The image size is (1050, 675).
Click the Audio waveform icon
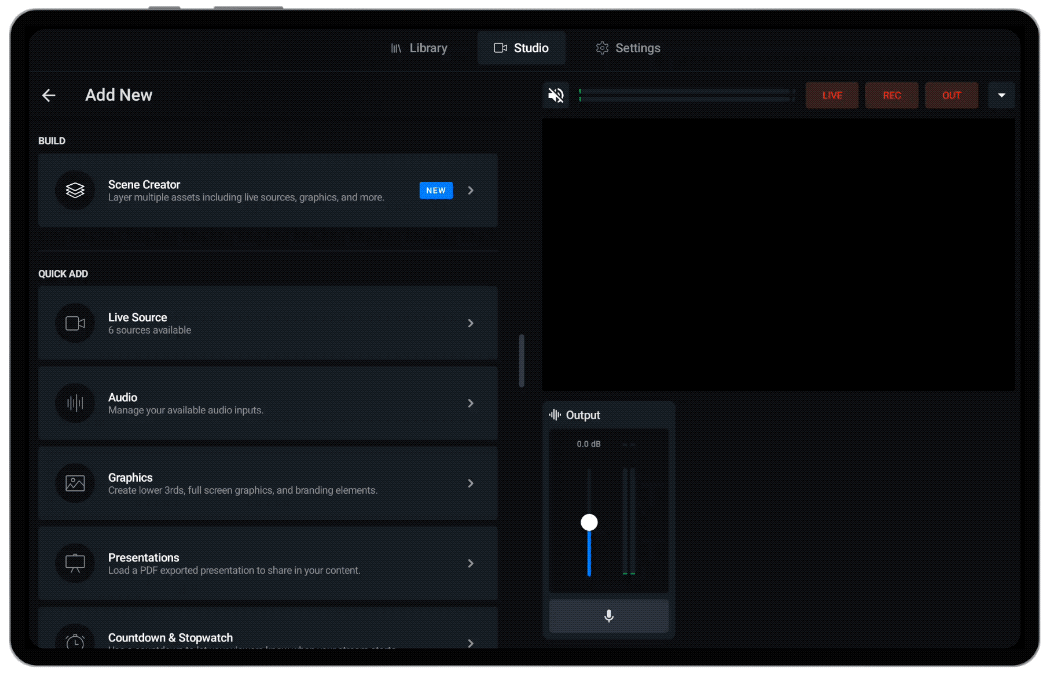tap(75, 403)
